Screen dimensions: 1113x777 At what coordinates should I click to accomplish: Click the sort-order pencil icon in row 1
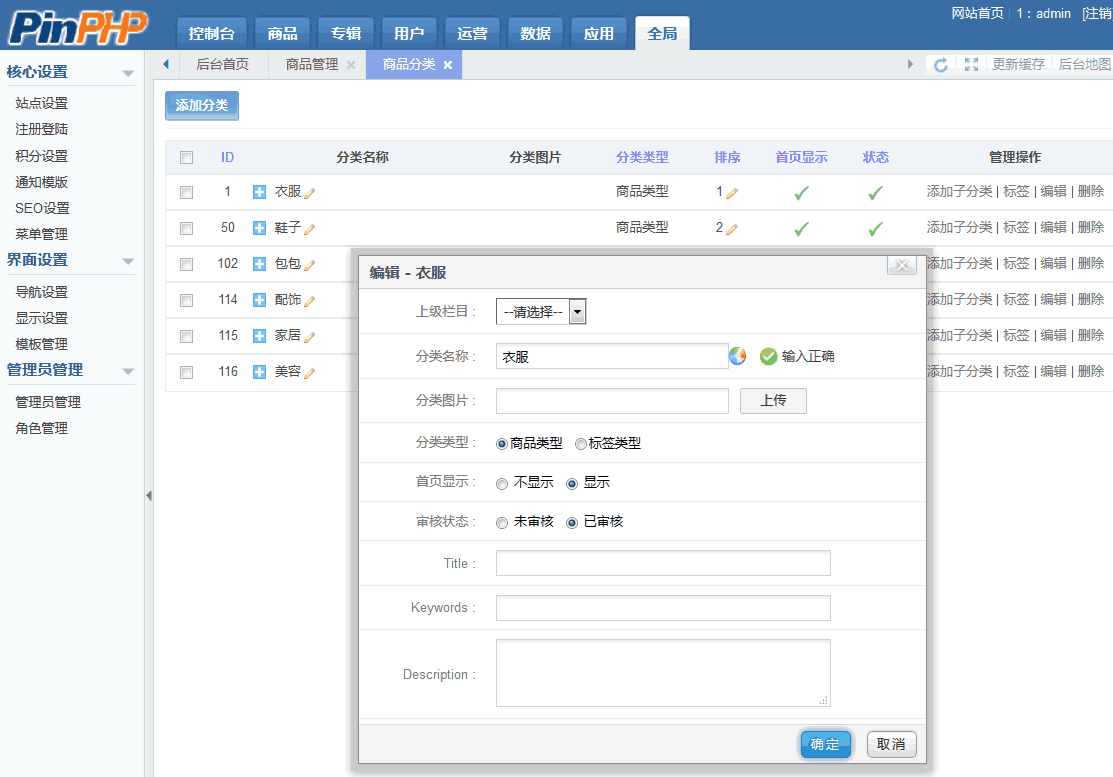(732, 193)
